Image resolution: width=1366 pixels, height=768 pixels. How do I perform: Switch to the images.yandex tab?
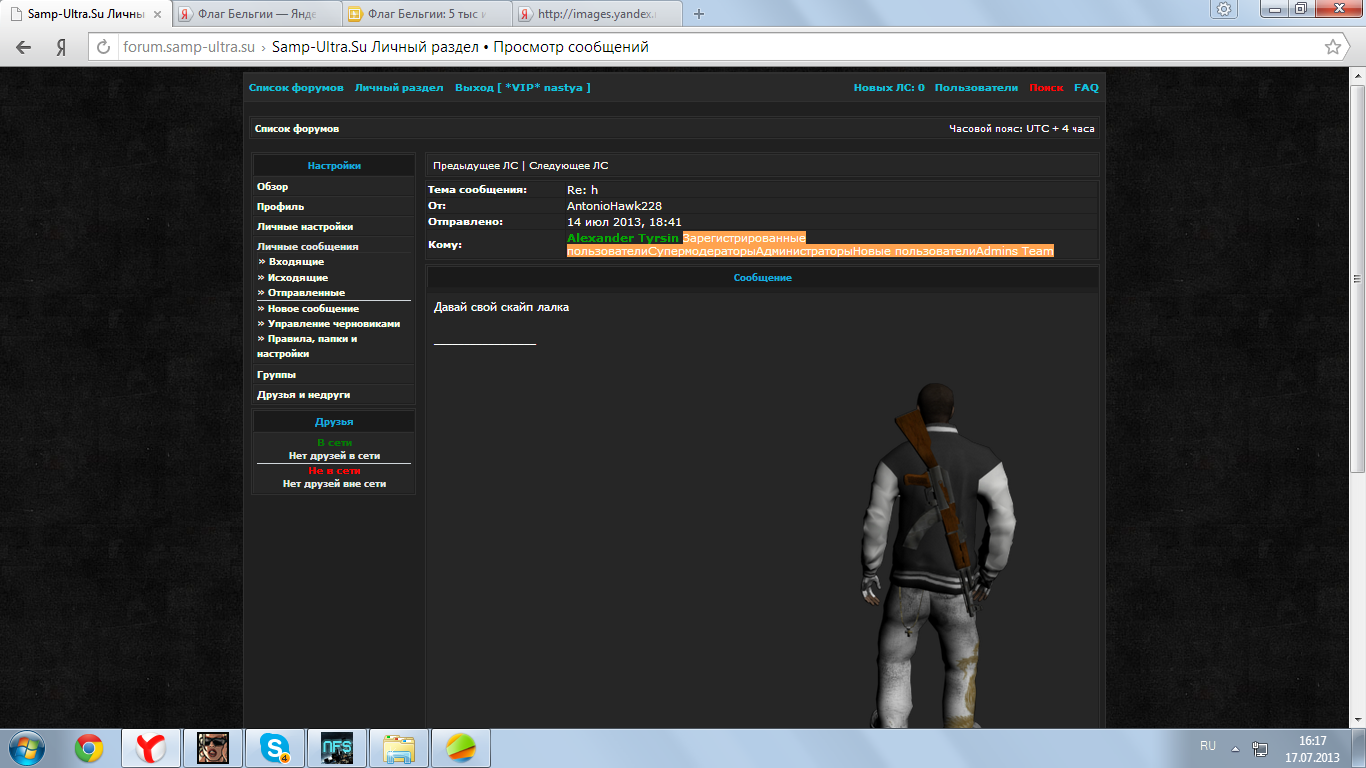(x=595, y=15)
